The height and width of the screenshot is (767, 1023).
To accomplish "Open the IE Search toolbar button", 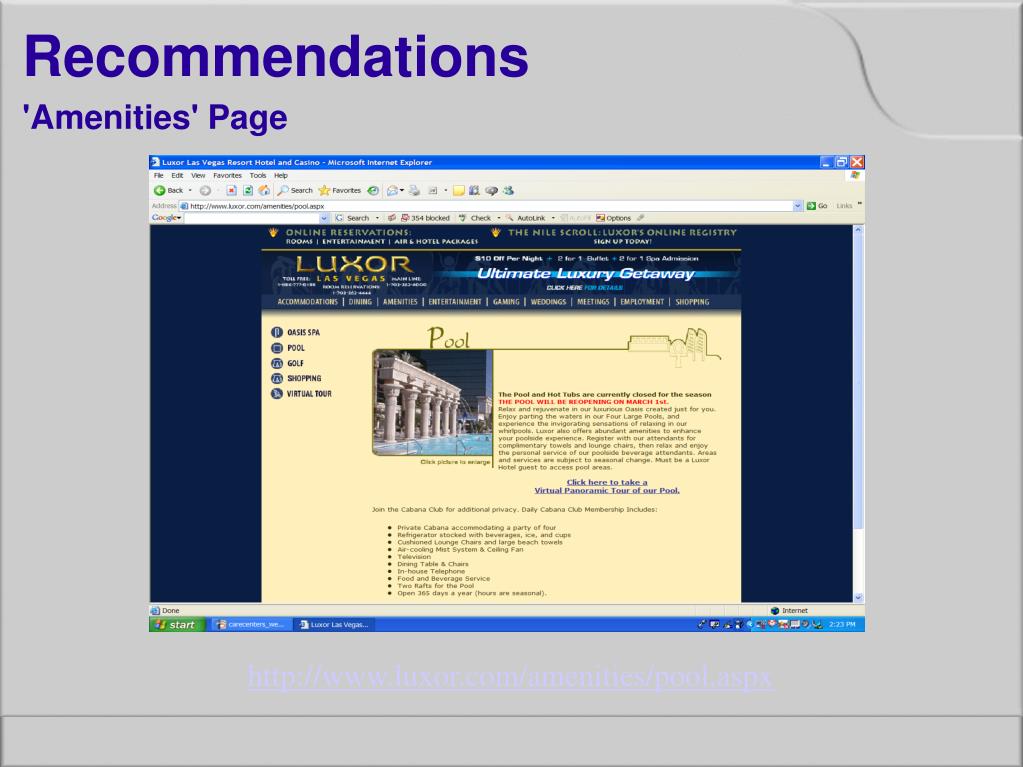I will 295,190.
